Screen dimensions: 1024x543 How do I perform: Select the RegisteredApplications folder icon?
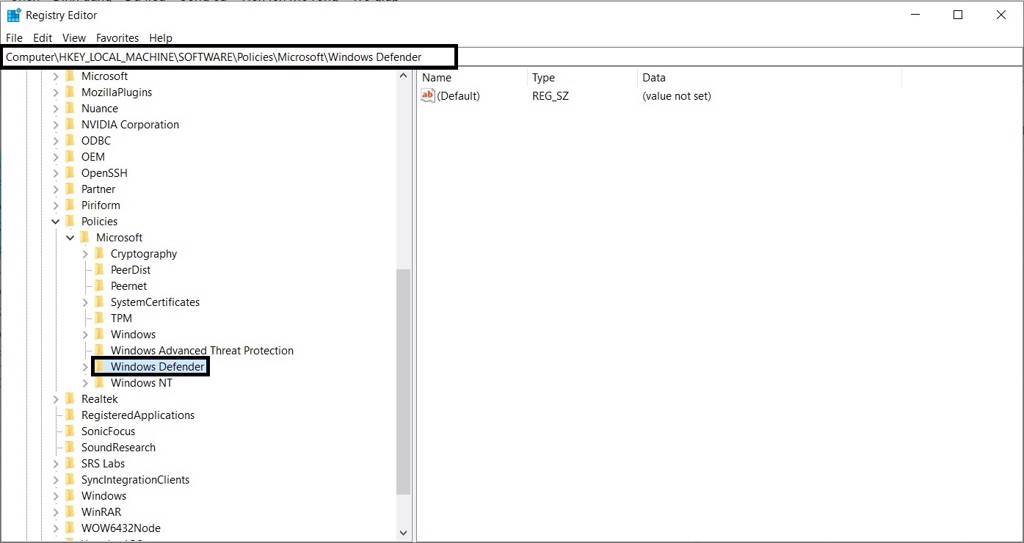tap(71, 415)
